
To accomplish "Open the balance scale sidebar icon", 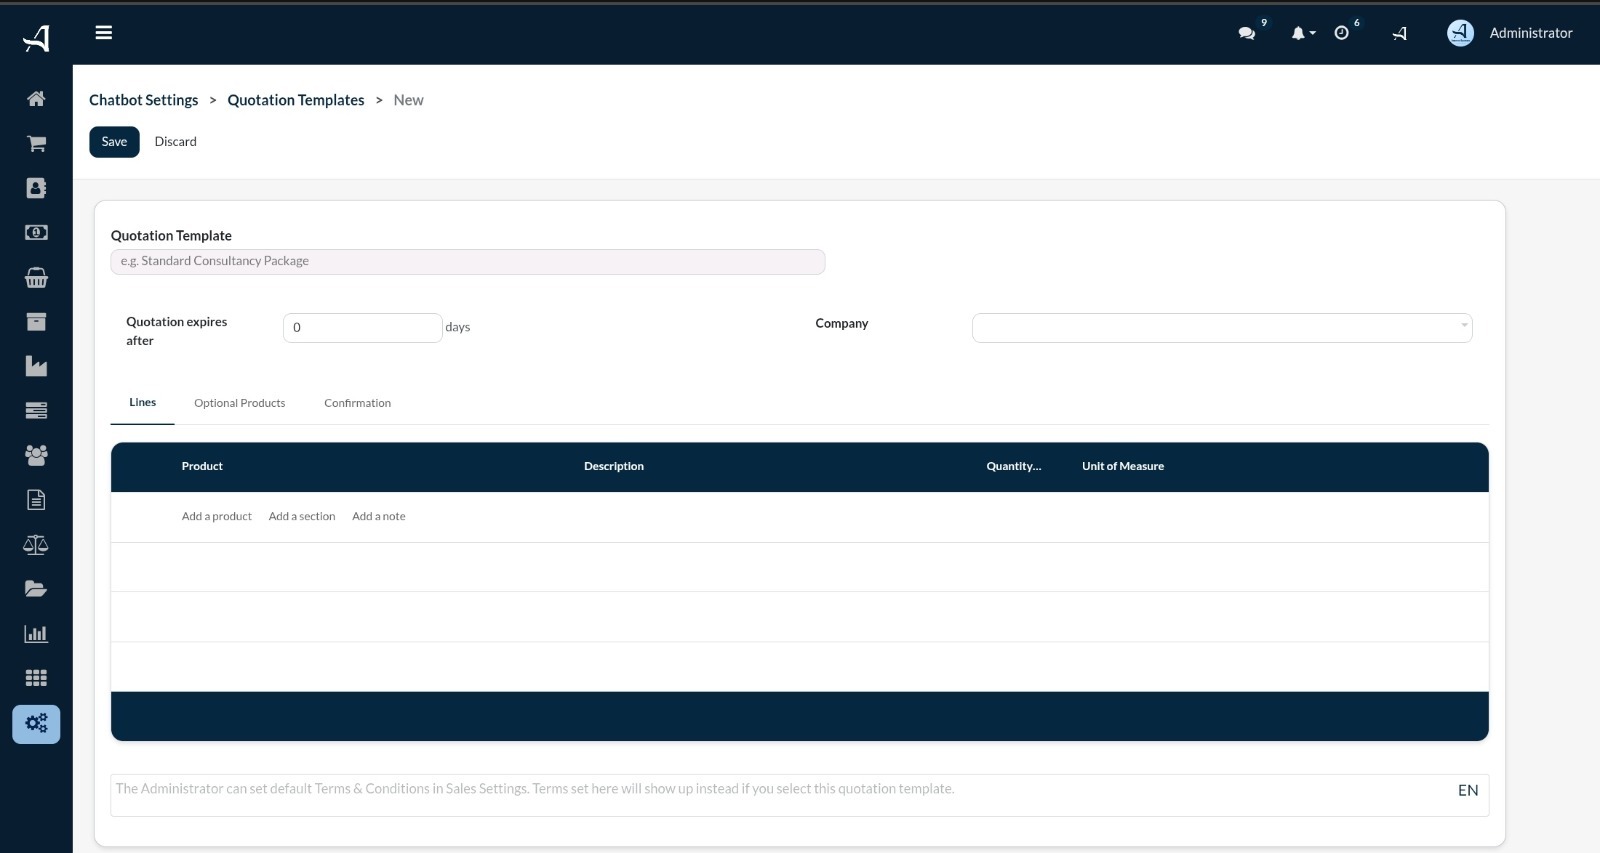I will click(36, 544).
